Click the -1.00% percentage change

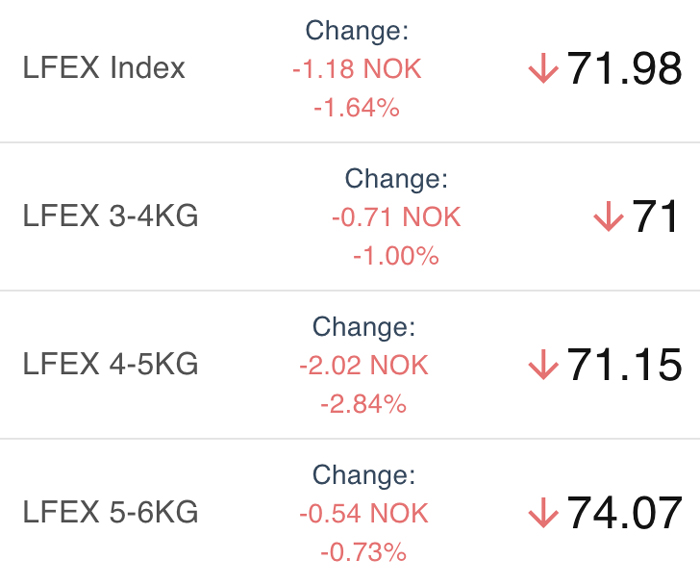tap(396, 256)
